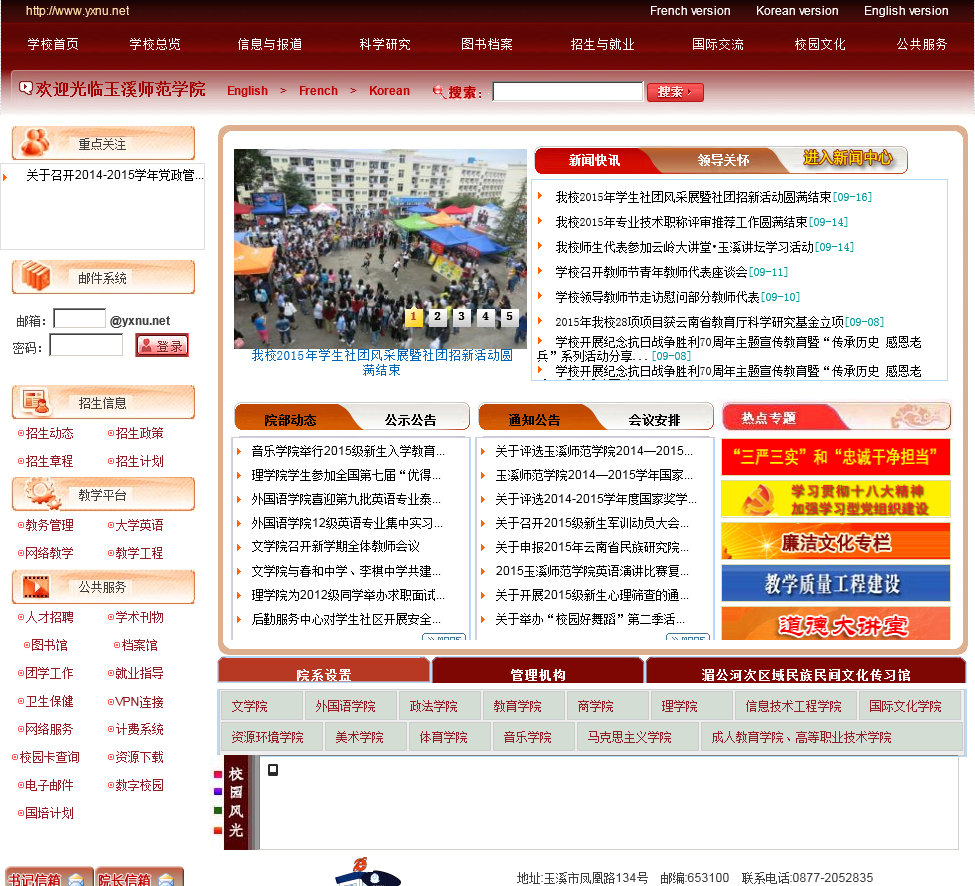
Task: Switch to the 会议安排 tab
Action: pyautogui.click(x=654, y=420)
